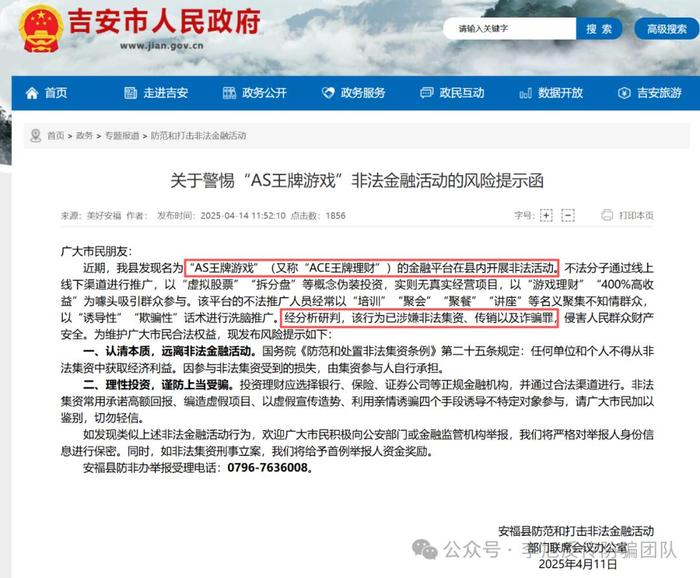The image size is (700, 578).
Task: Click the 走进吉安 document icon
Action: click(130, 93)
